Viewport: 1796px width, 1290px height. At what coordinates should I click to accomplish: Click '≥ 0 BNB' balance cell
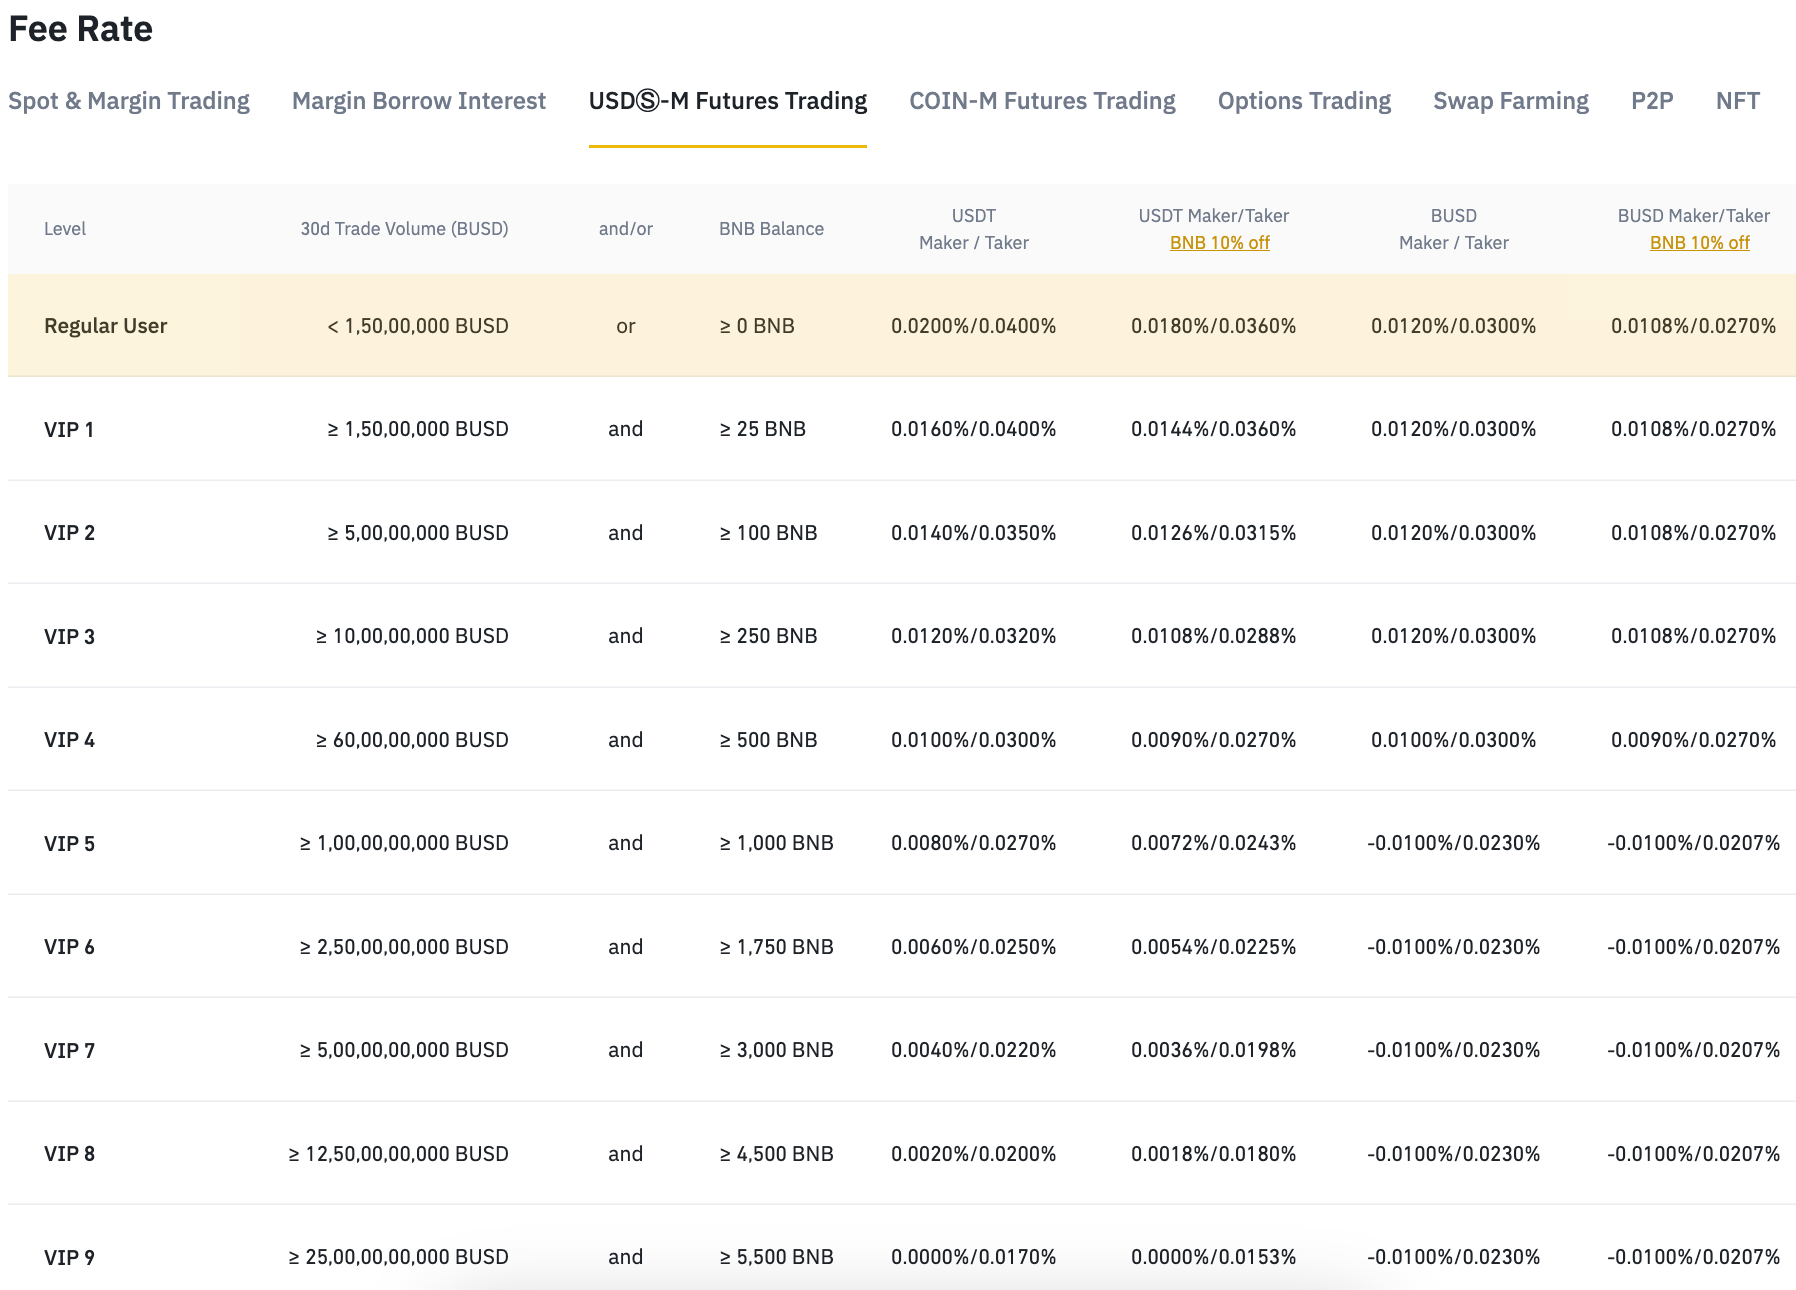[x=757, y=326]
